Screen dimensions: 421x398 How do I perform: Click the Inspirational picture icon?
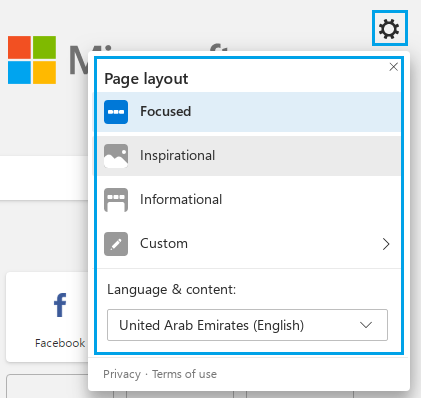coord(116,156)
